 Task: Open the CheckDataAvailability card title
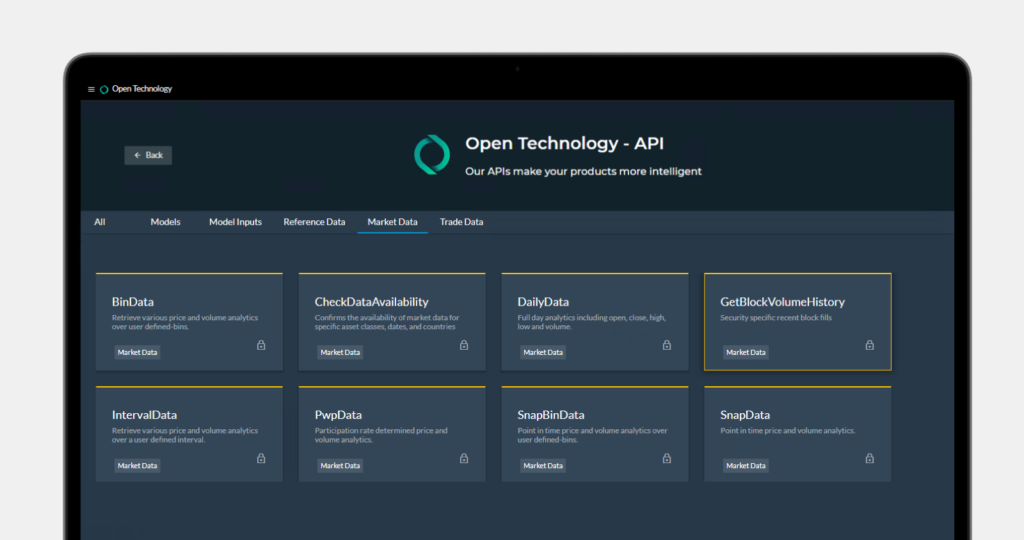point(372,302)
